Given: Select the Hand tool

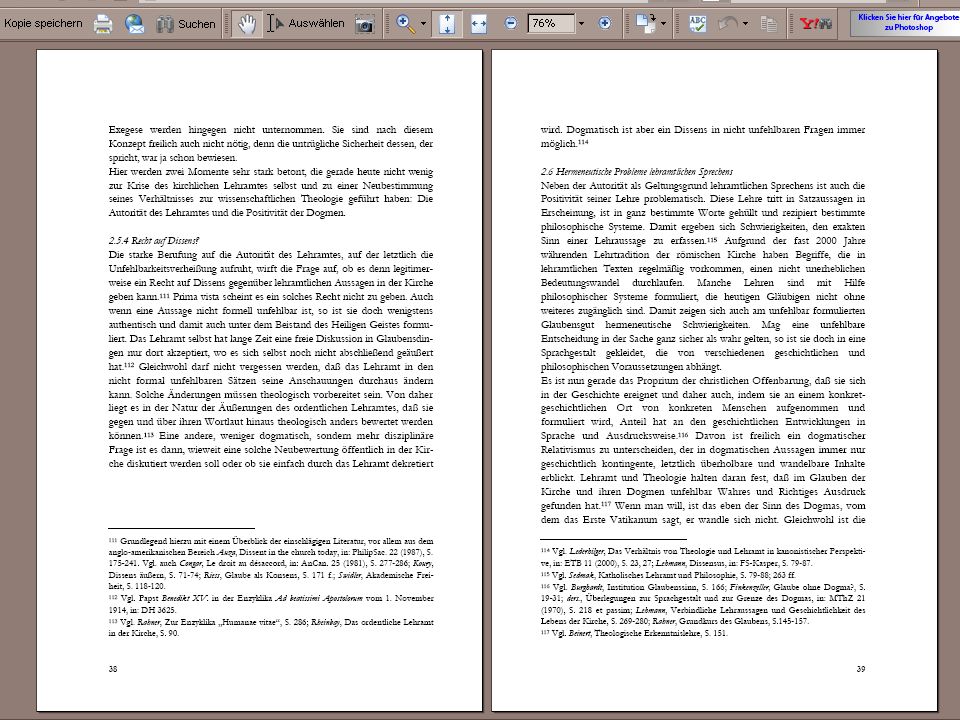Looking at the screenshot, I should tap(247, 24).
